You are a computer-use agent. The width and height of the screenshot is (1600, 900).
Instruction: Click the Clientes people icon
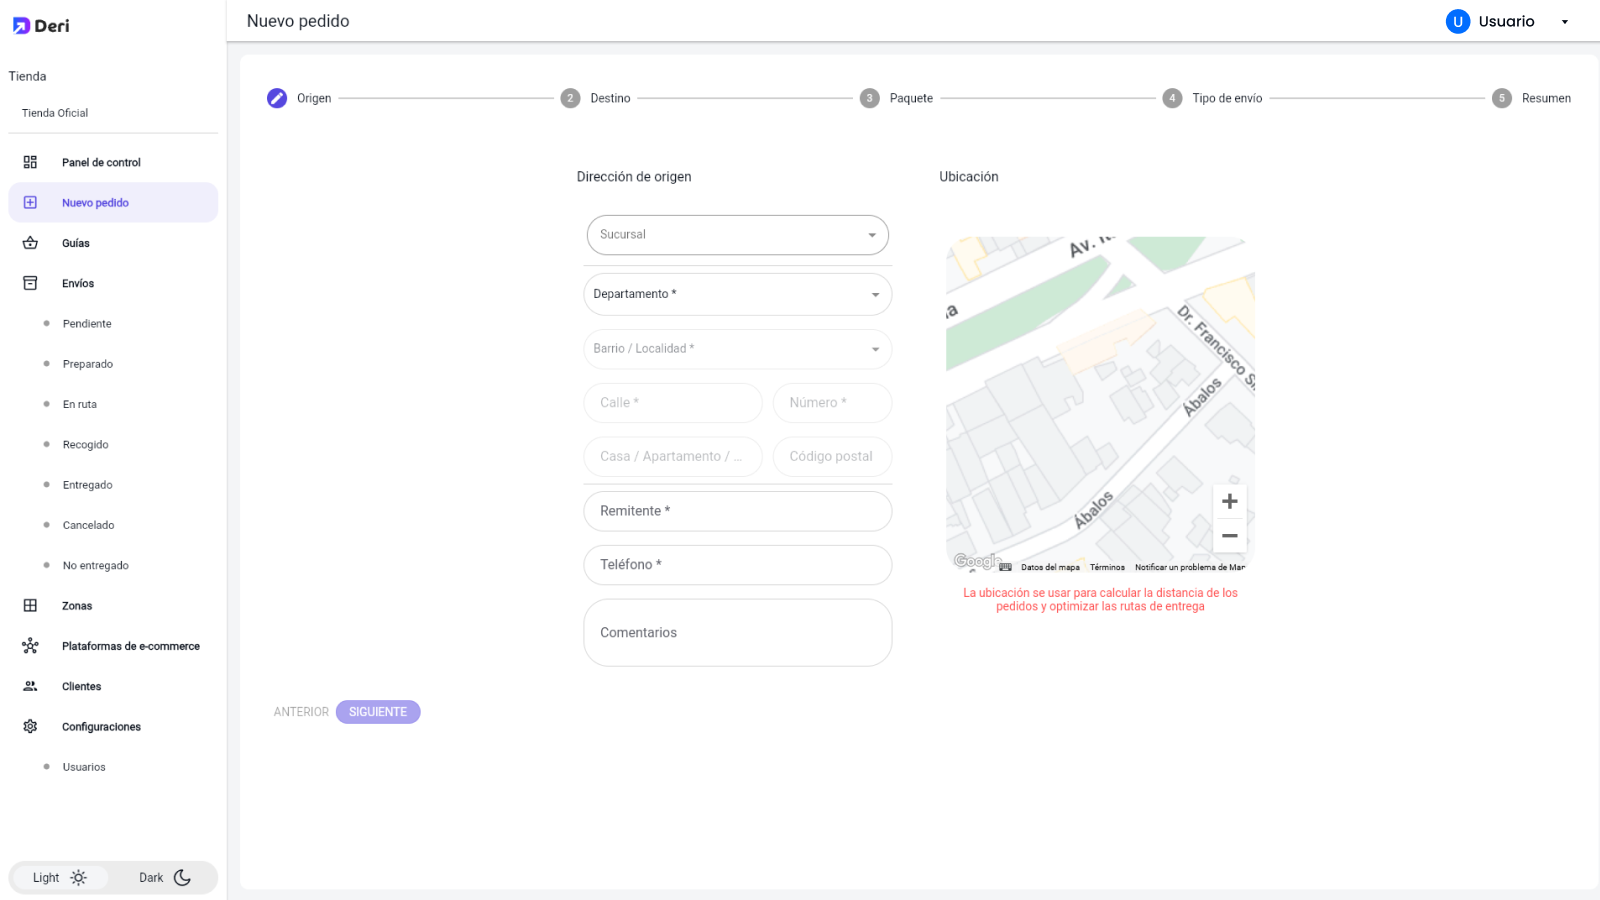[x=30, y=686]
